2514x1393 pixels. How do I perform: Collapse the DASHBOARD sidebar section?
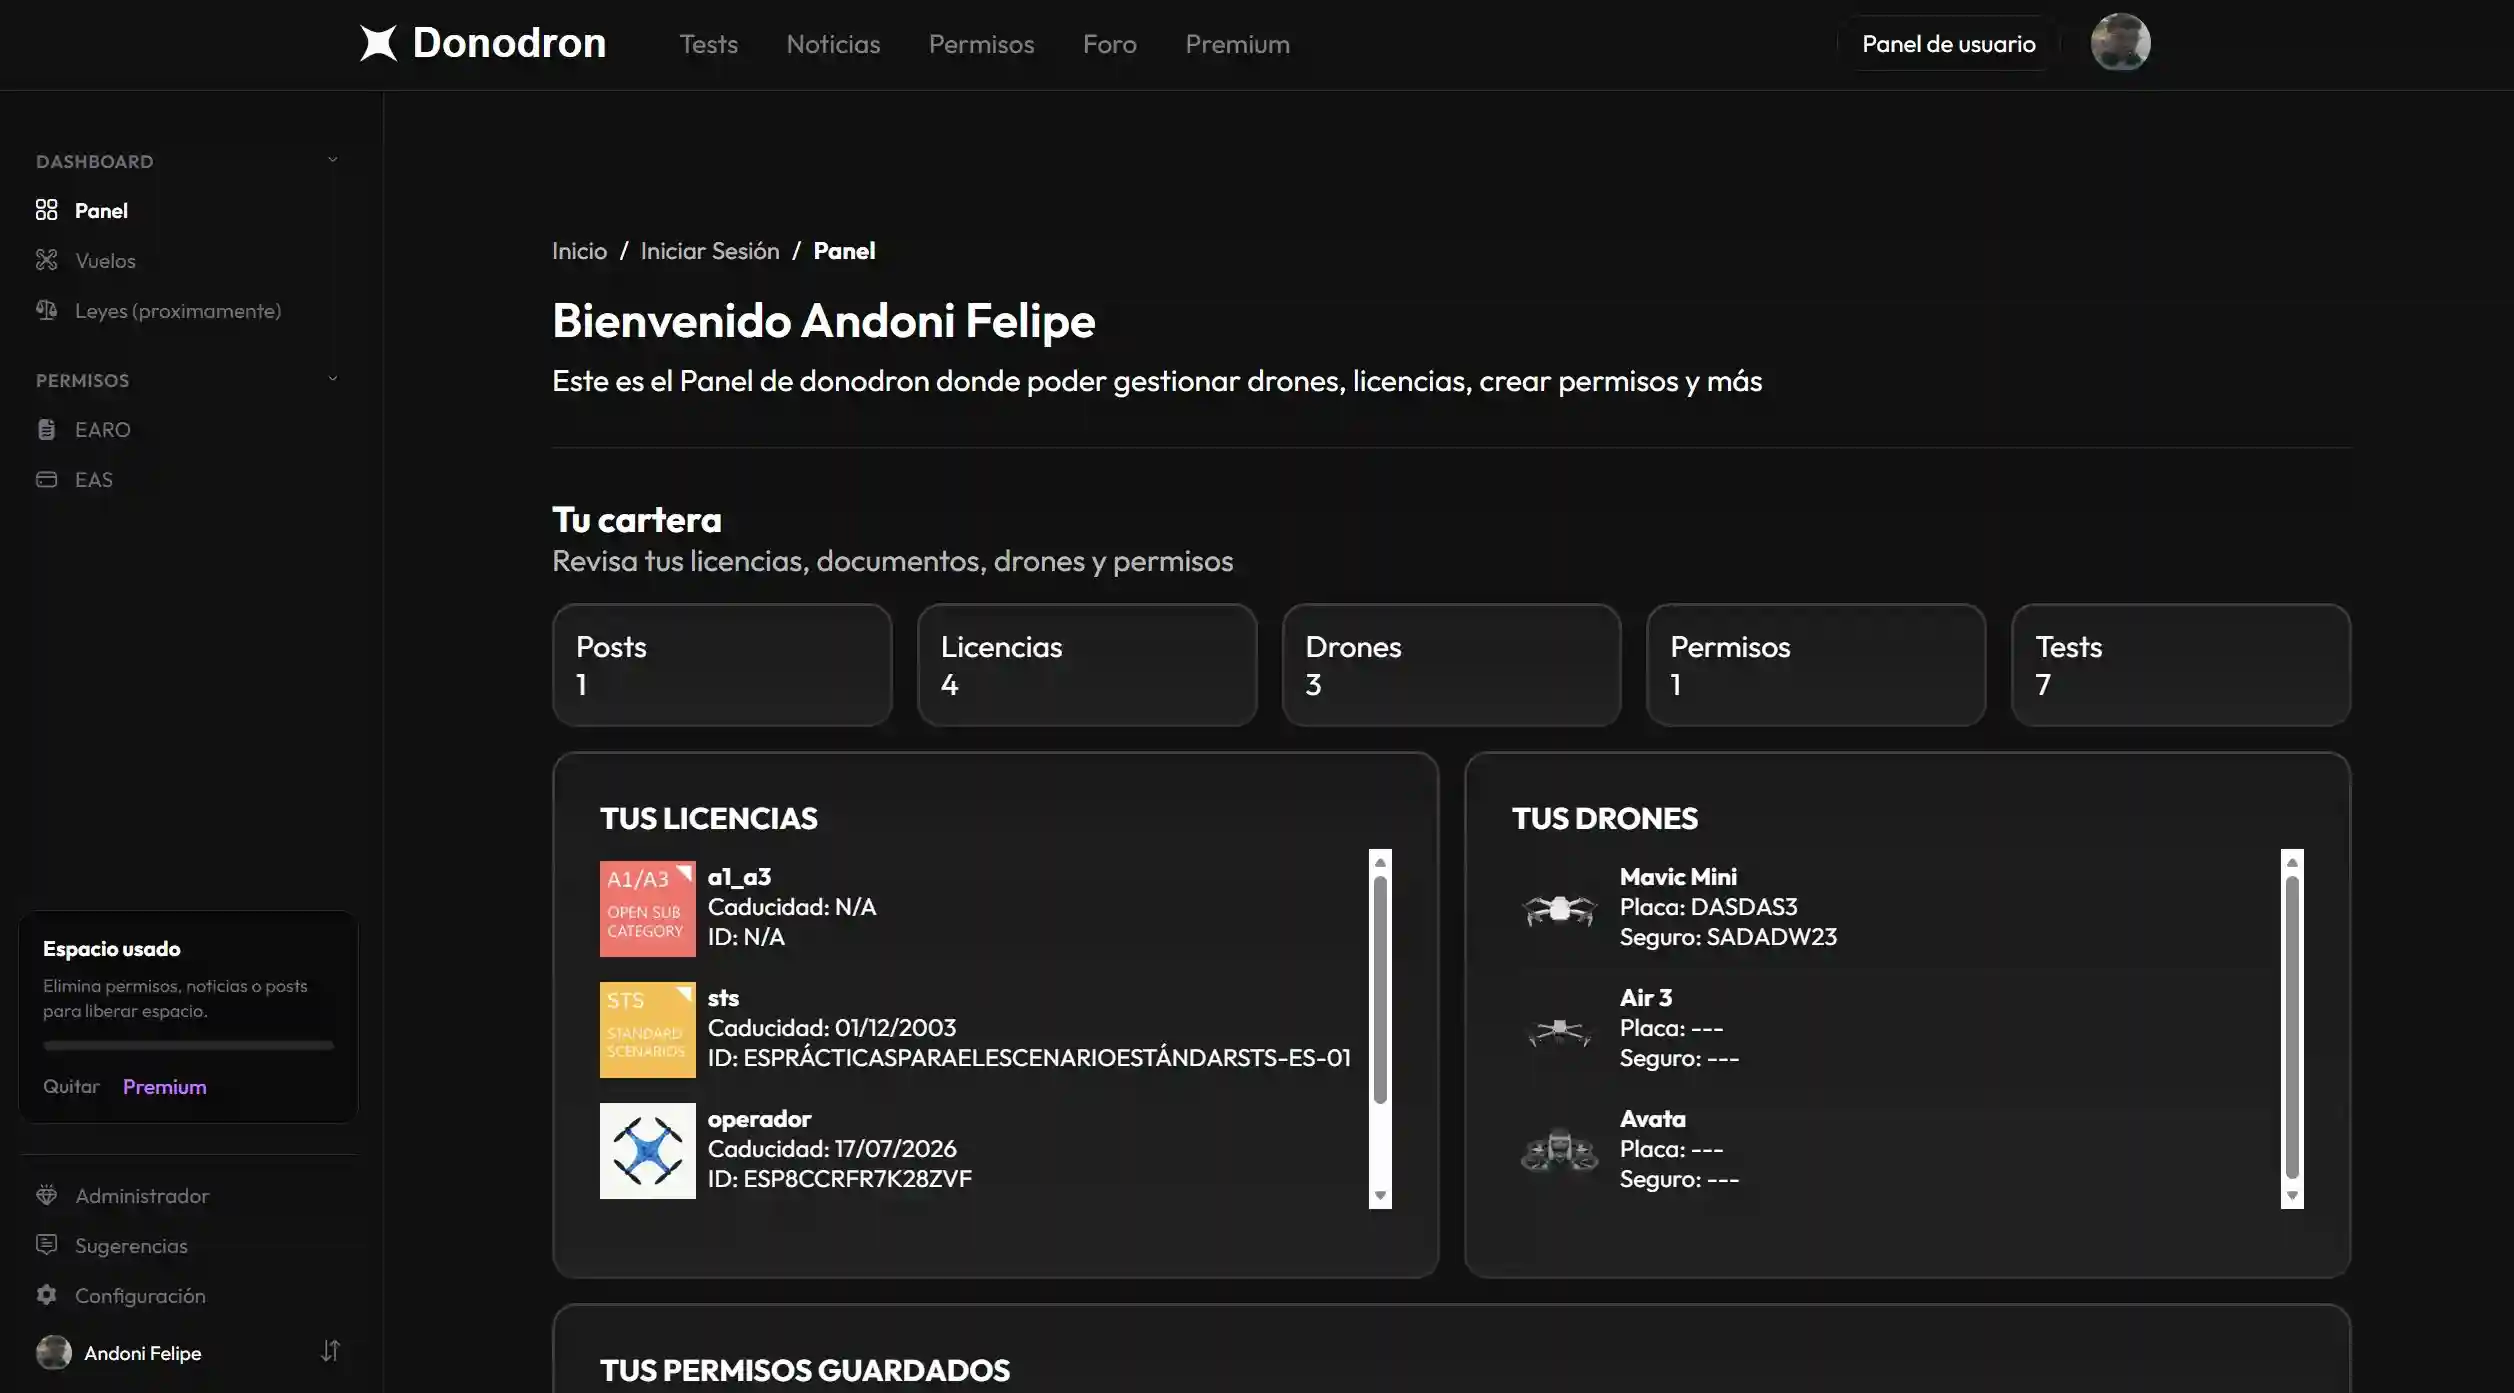[332, 159]
